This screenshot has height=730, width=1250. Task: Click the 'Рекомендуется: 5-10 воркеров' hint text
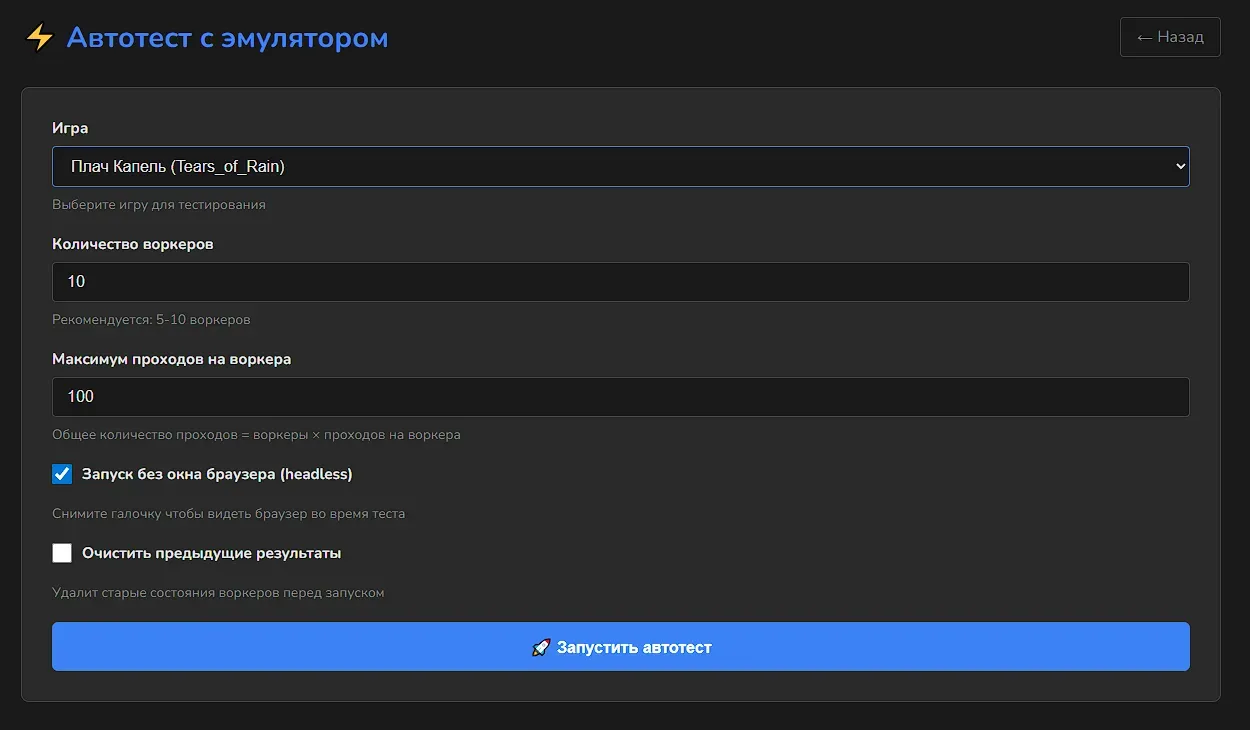[x=151, y=320]
